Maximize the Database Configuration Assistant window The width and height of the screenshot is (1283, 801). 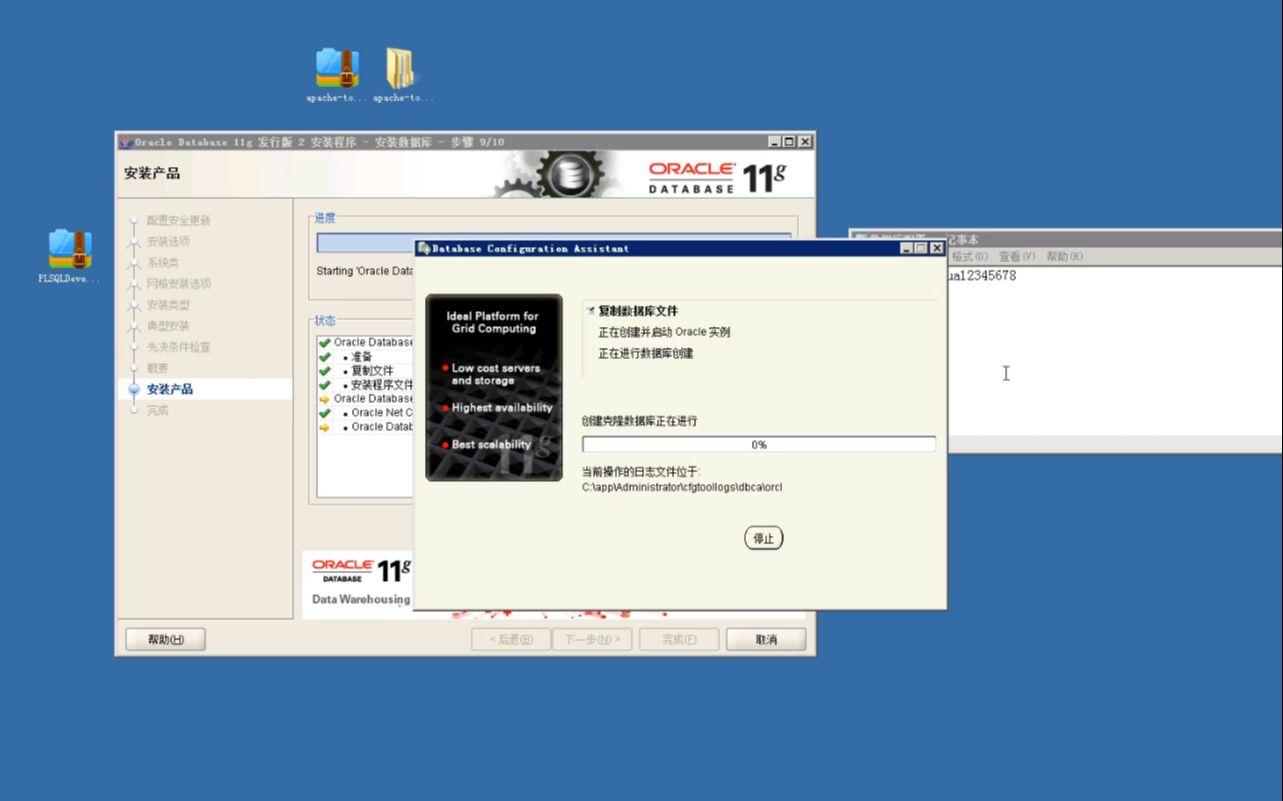[x=921, y=248]
